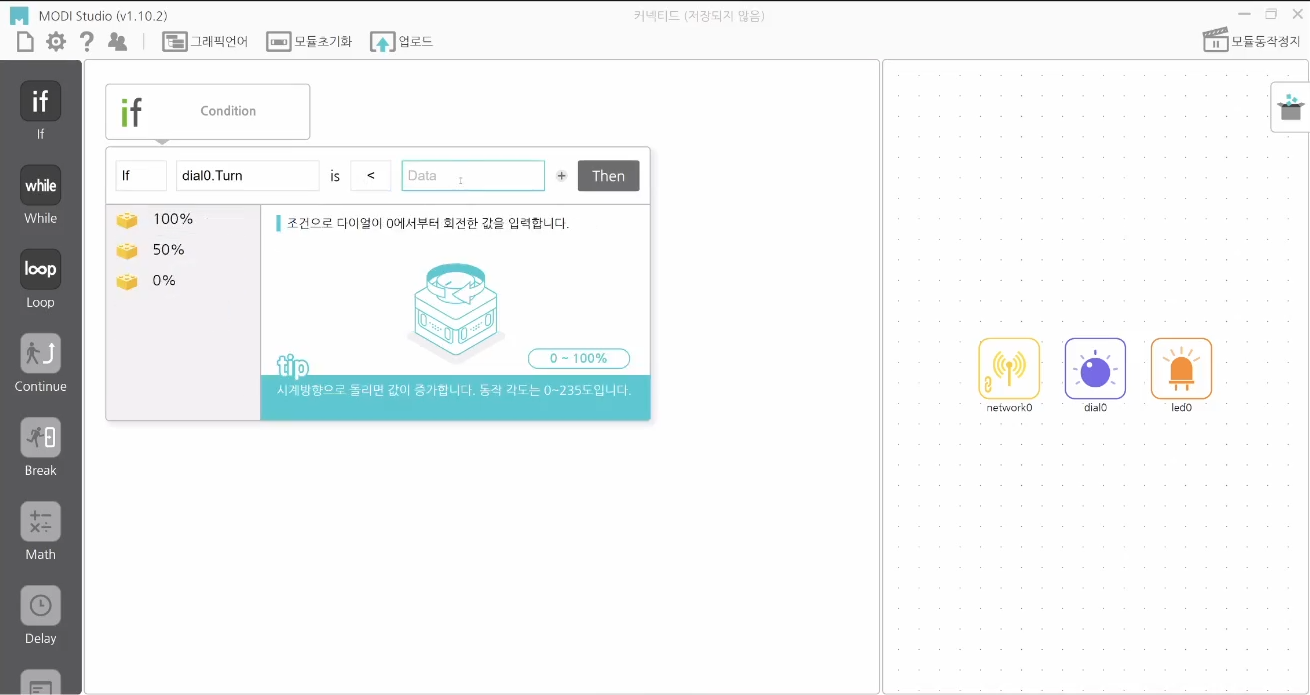Image resolution: width=1310 pixels, height=695 pixels.
Task: Open the If keyword dropdown field
Action: (141, 176)
